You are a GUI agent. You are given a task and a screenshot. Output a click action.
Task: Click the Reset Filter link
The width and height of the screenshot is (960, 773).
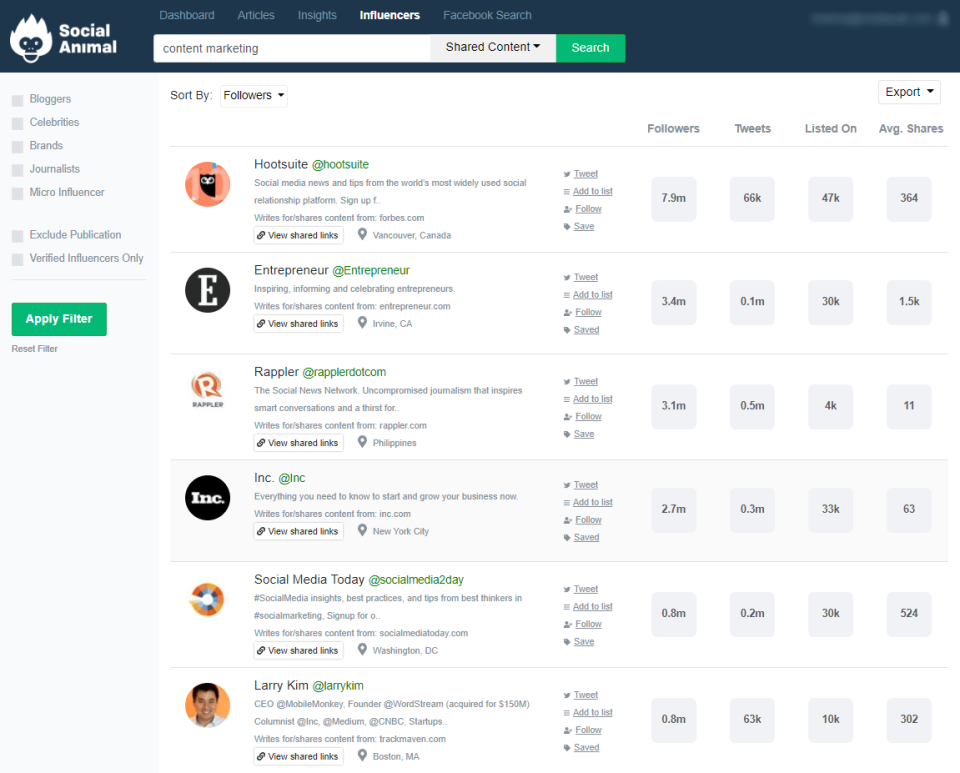33,348
